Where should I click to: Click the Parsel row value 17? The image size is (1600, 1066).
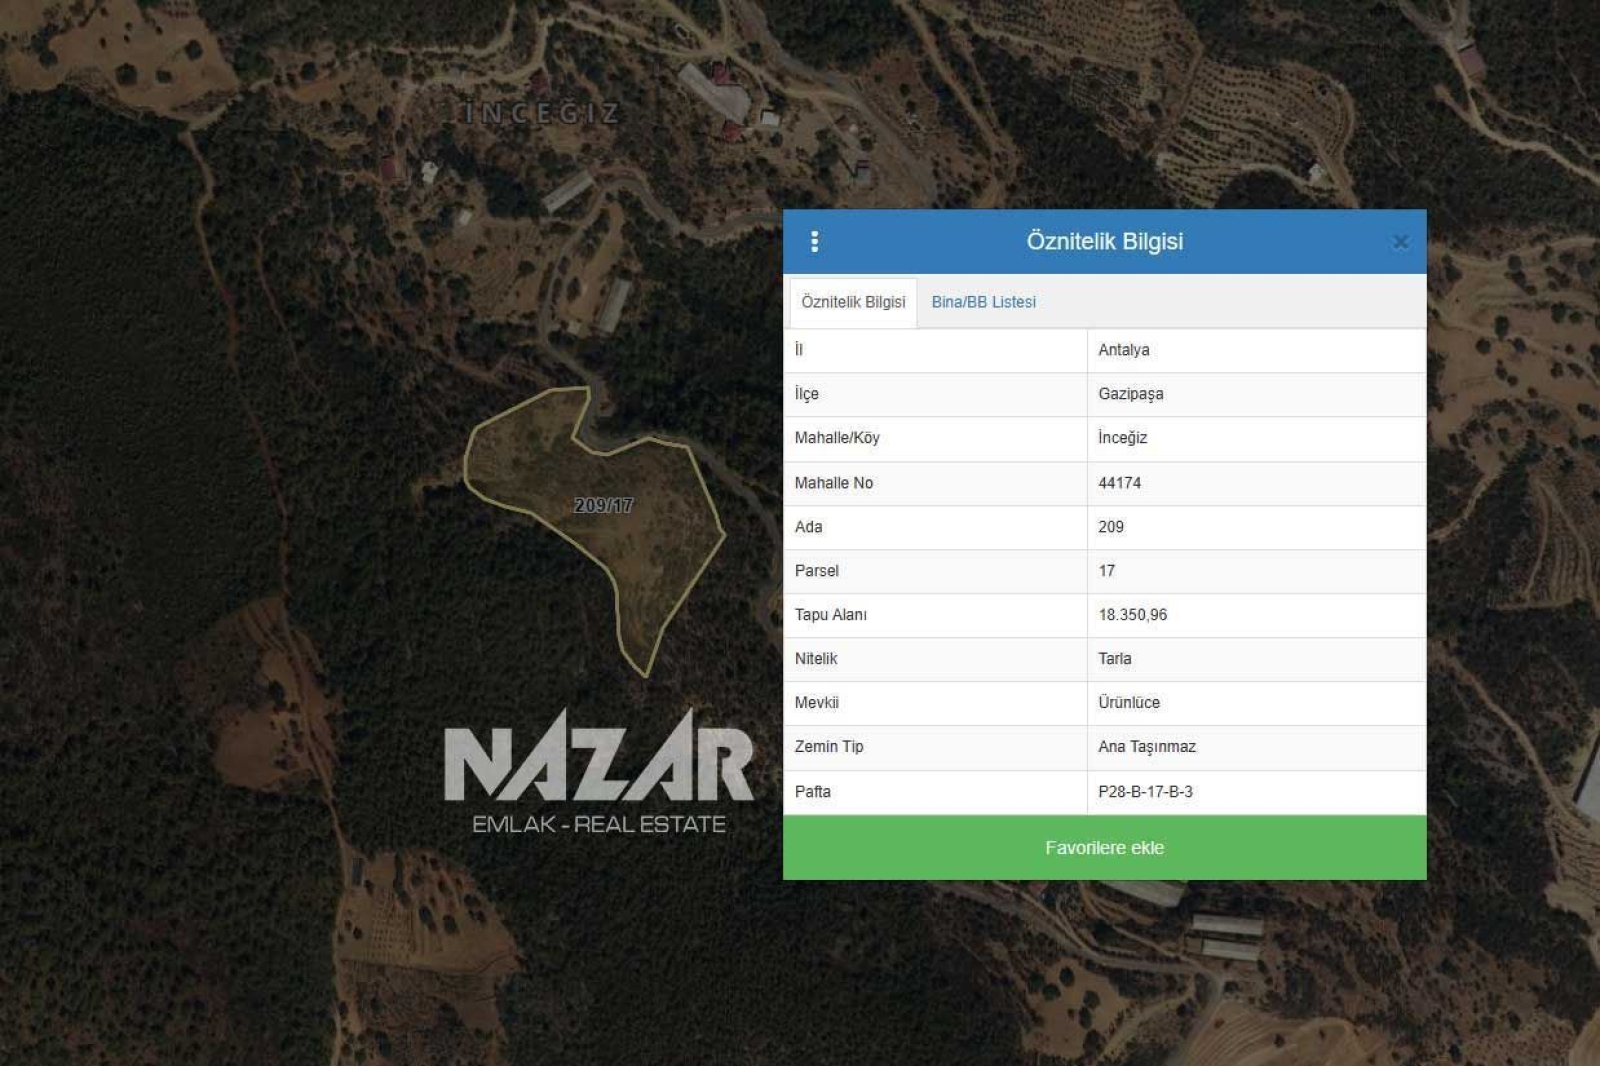[x=1106, y=571]
